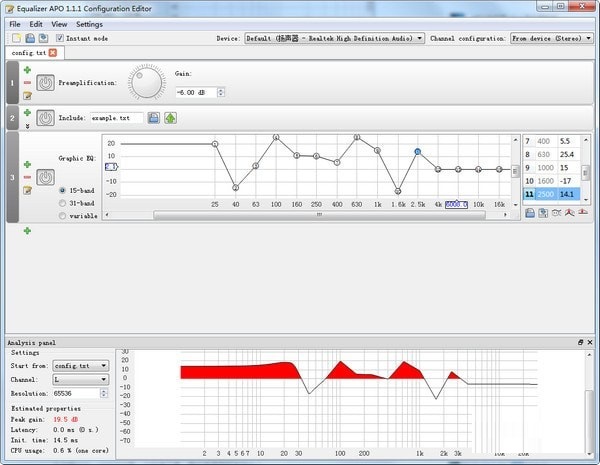The height and width of the screenshot is (465, 600).
Task: Choose the variable band radio option
Action: point(64,215)
